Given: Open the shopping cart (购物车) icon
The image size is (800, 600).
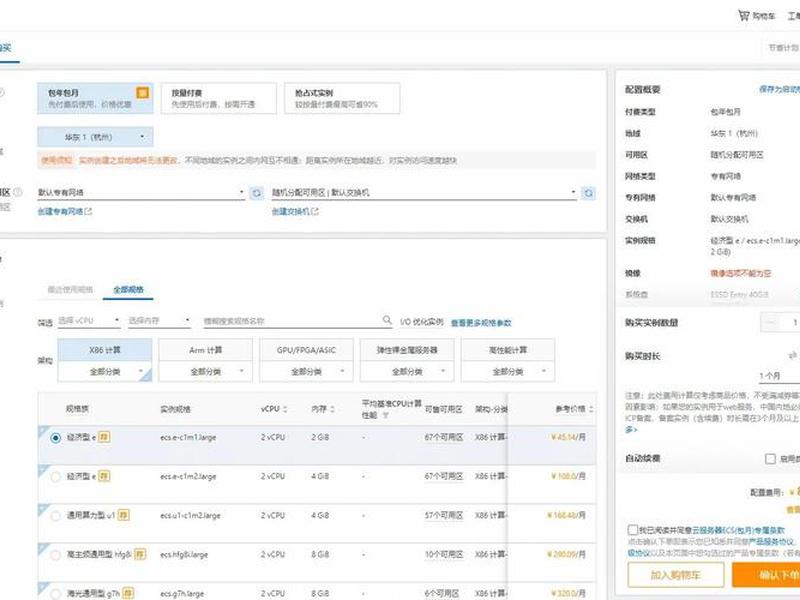Looking at the screenshot, I should coord(744,16).
